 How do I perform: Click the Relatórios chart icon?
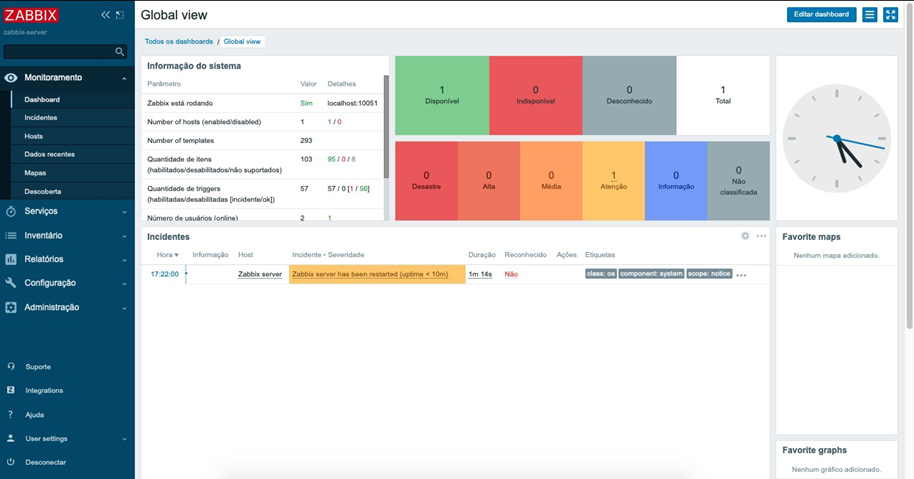[10, 259]
